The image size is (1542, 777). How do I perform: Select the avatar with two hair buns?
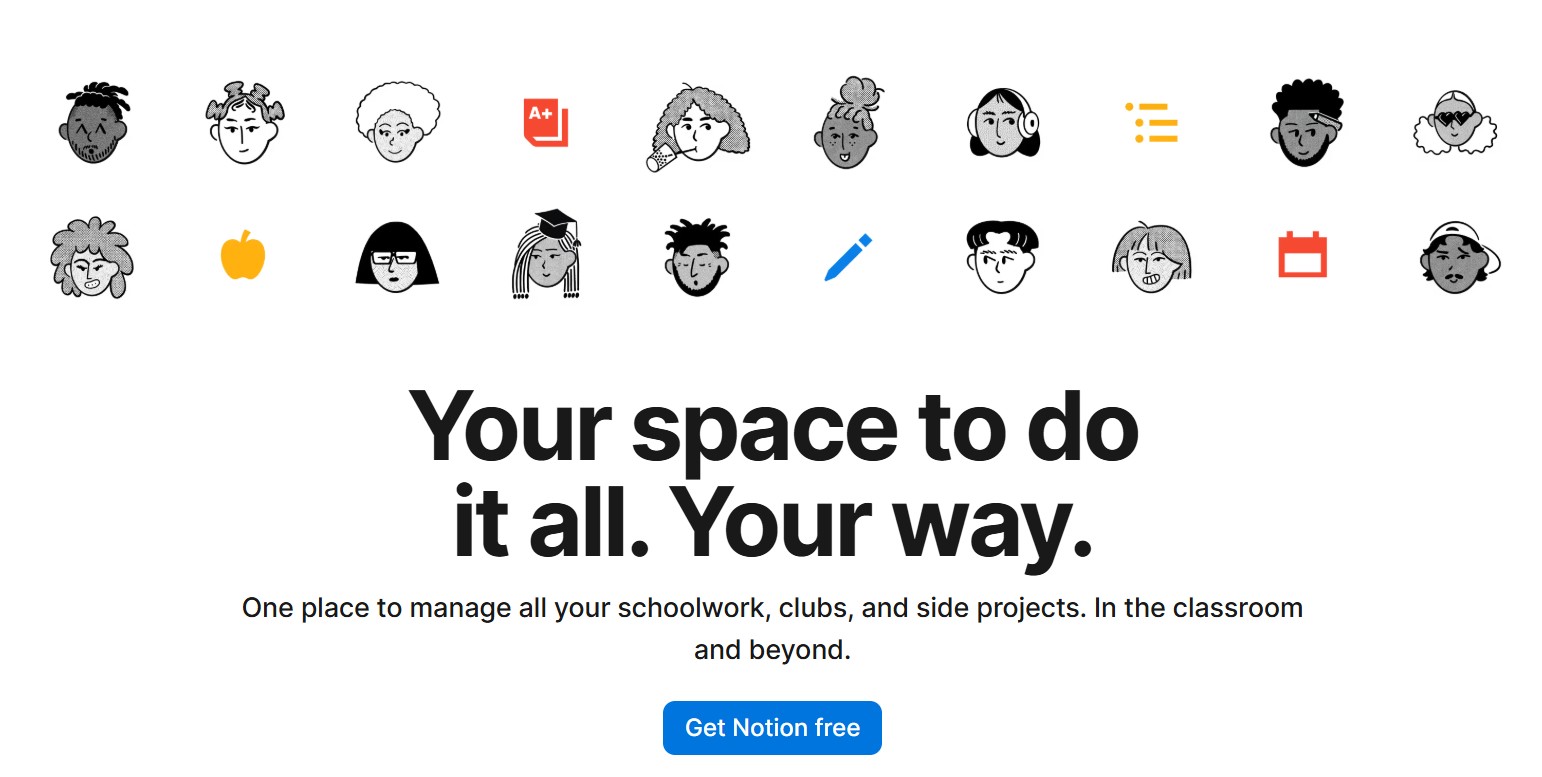pos(244,123)
